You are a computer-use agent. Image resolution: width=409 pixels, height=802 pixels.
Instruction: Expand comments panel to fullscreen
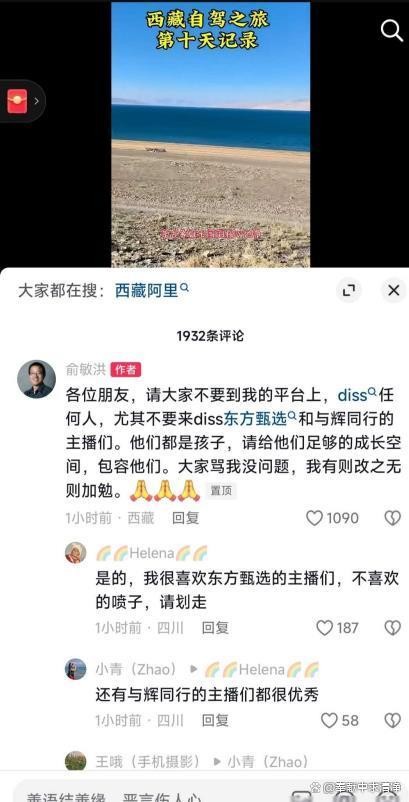click(x=349, y=291)
